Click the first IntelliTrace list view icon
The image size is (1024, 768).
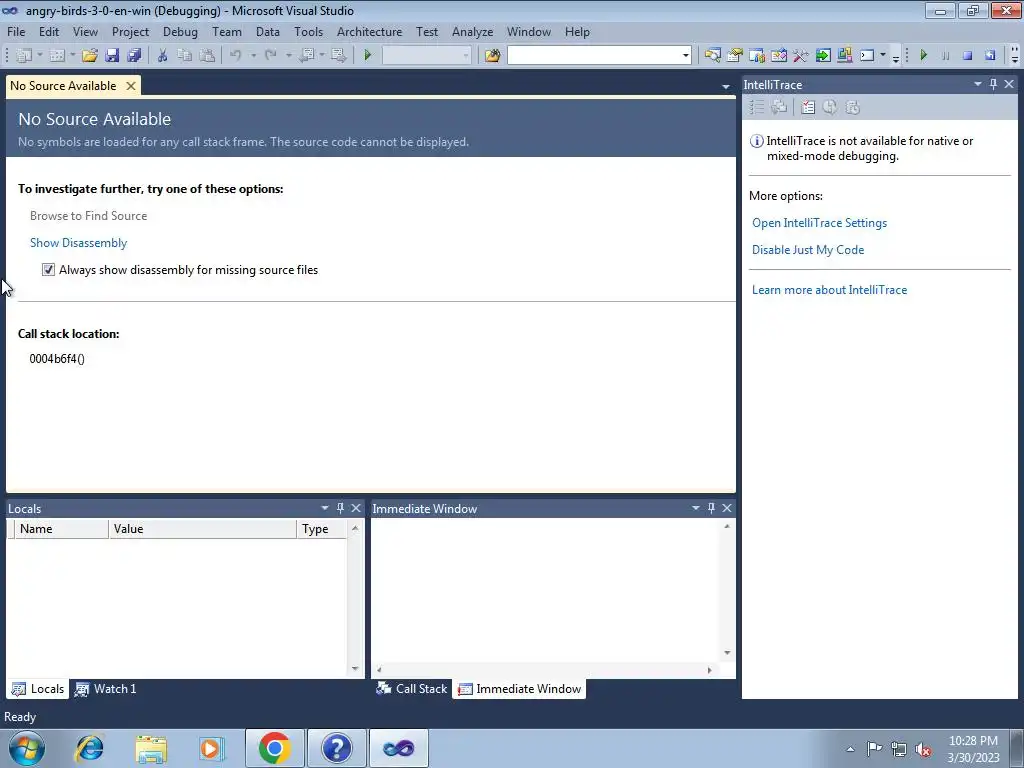pos(757,107)
